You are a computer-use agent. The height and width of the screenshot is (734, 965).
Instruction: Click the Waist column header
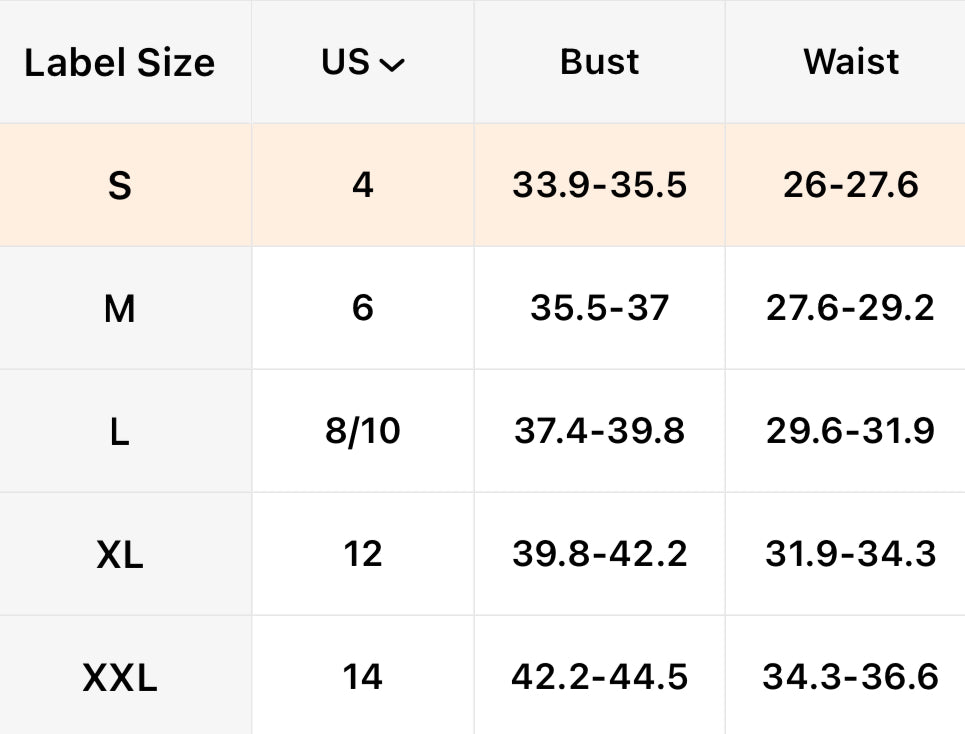[851, 62]
